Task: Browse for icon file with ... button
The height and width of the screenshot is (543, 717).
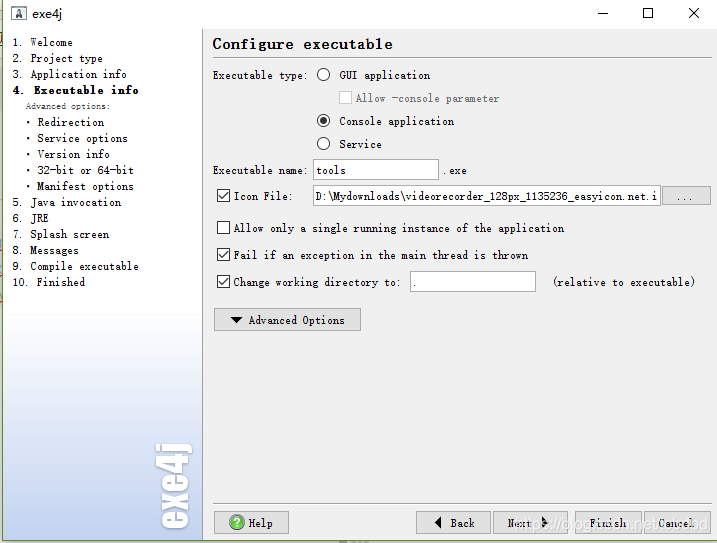Action: tap(686, 196)
